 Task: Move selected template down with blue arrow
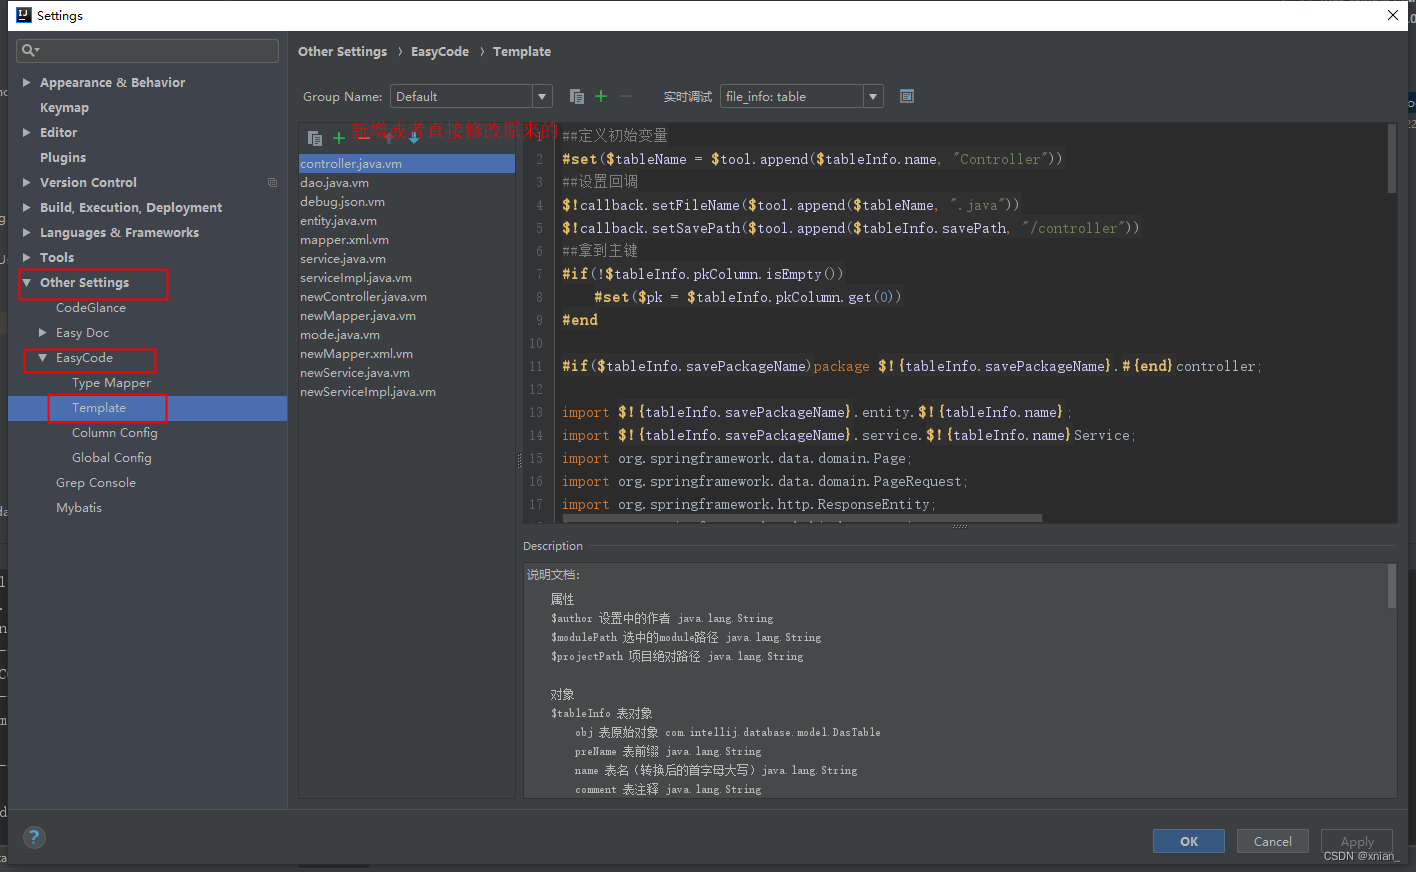pos(414,138)
